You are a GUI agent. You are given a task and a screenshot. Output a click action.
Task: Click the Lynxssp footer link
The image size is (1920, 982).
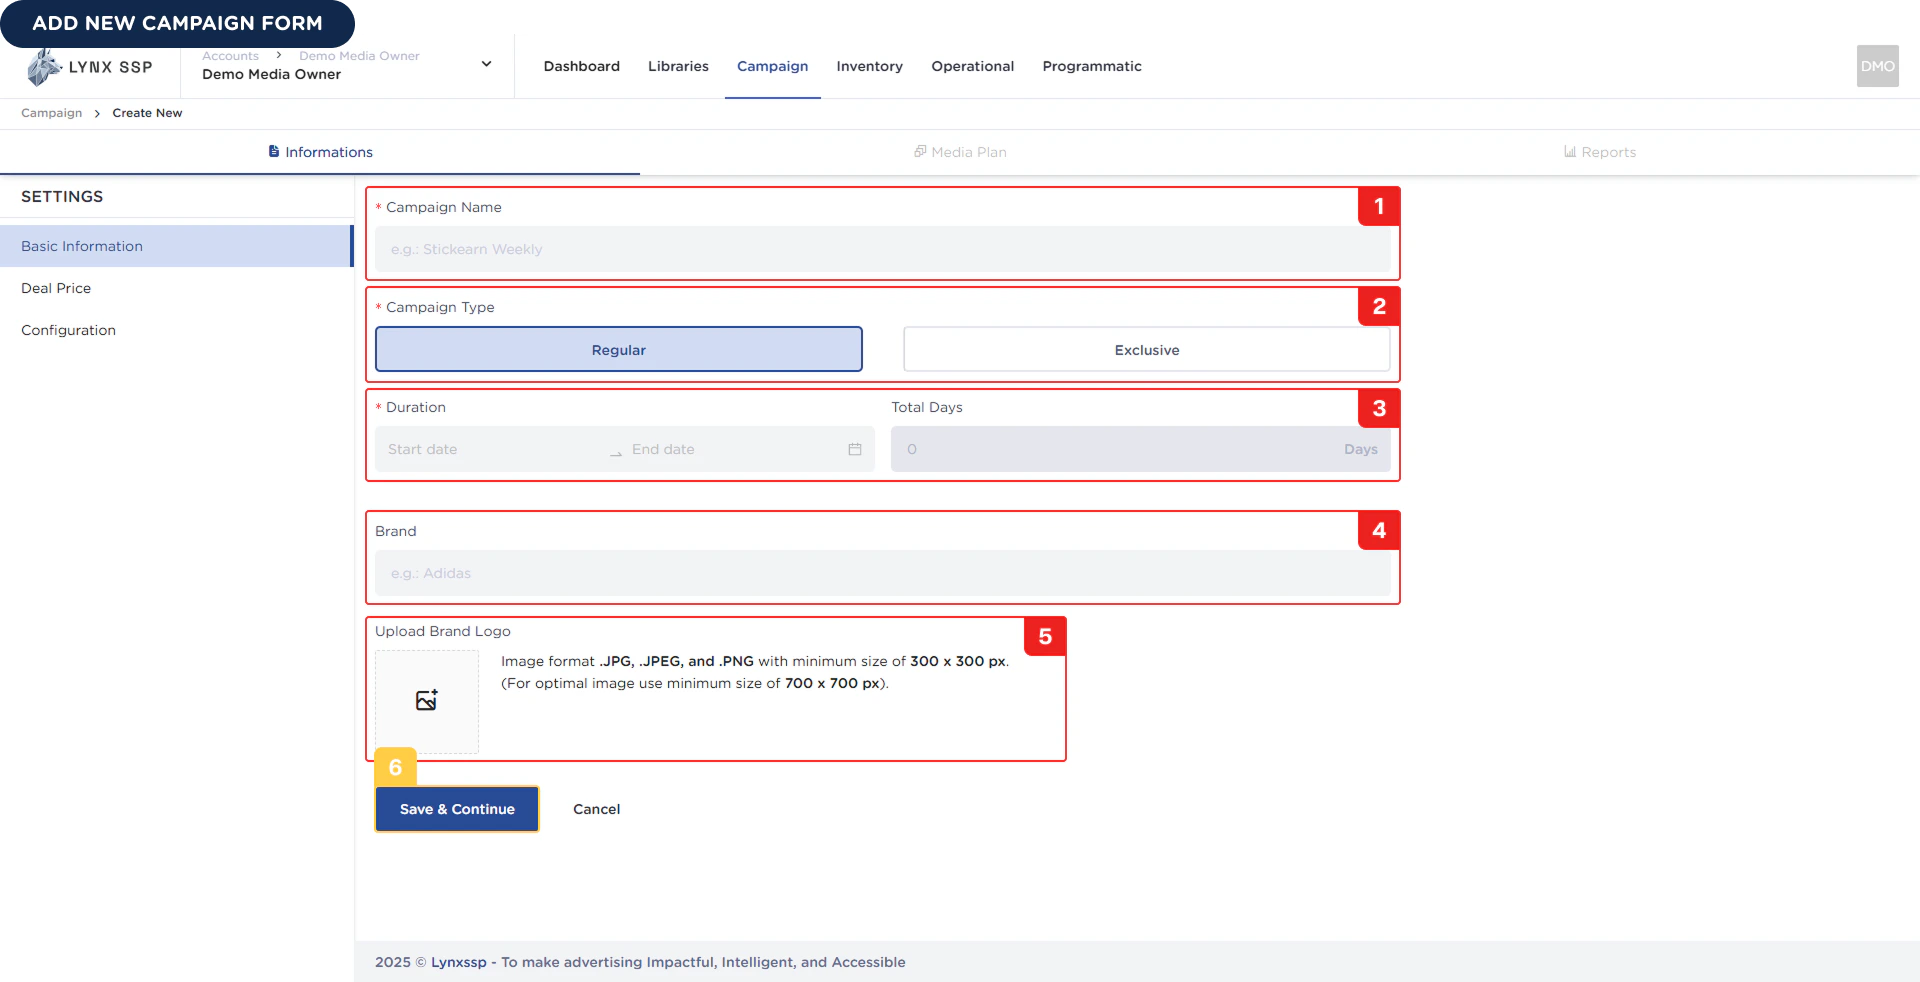459,962
